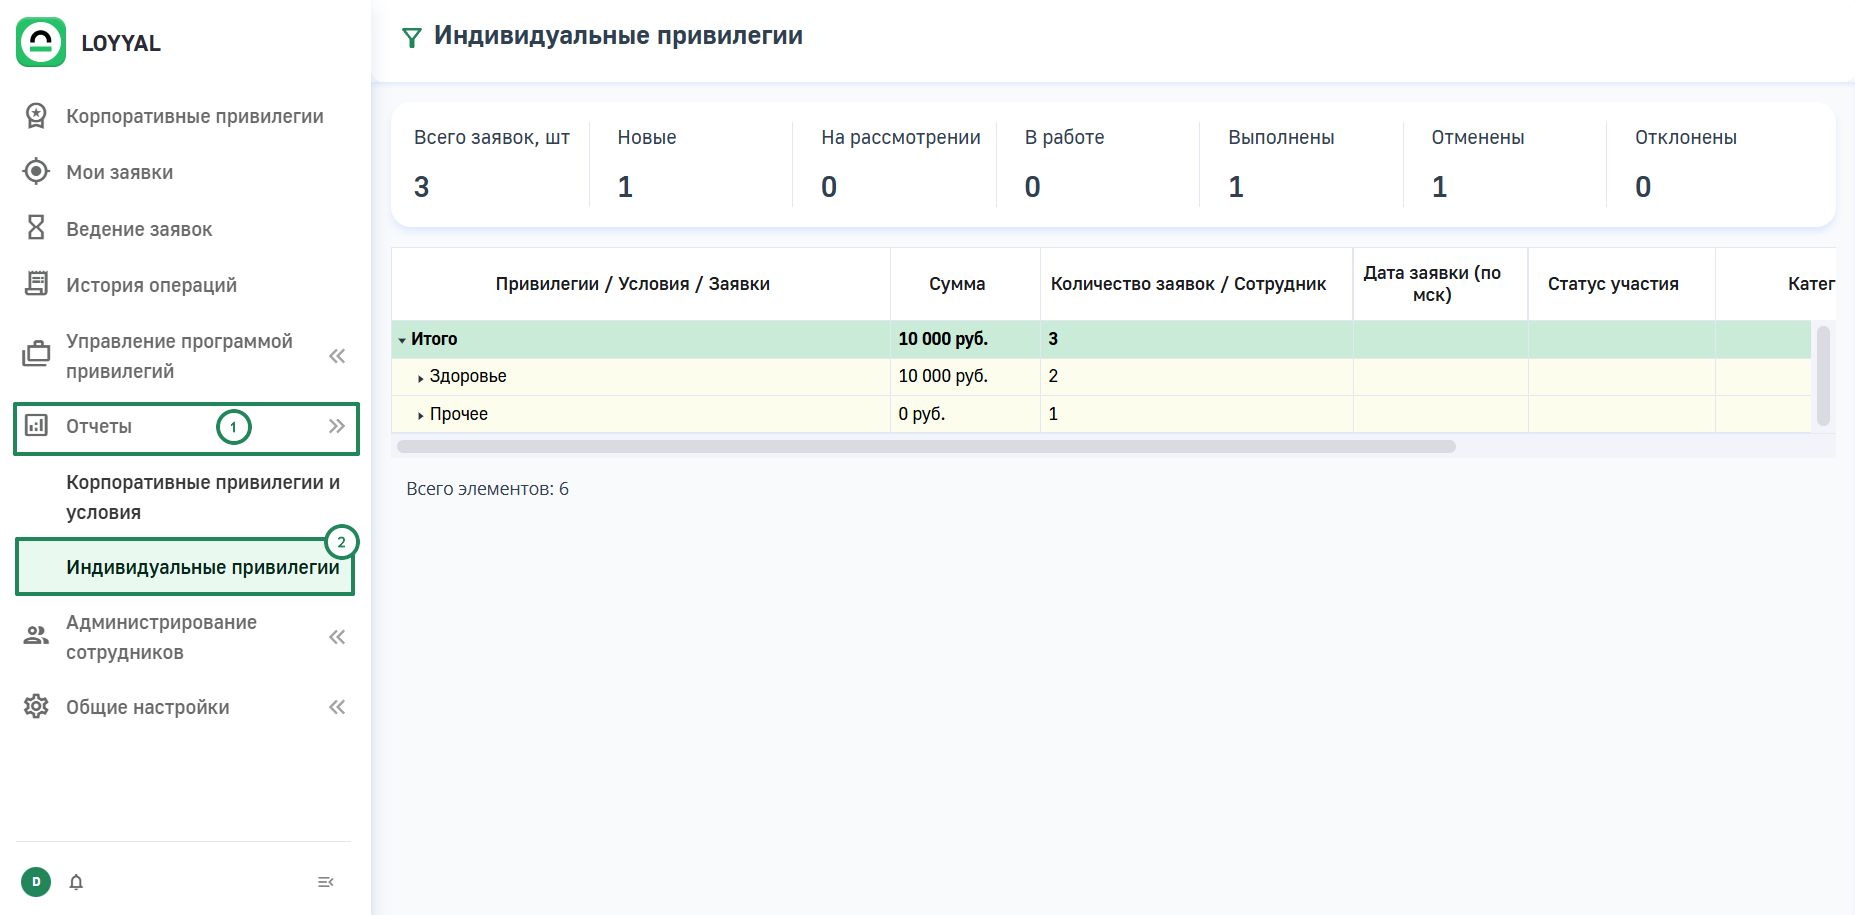The image size is (1855, 915).
Task: Click the LOYYAL logo icon
Action: coord(41,42)
